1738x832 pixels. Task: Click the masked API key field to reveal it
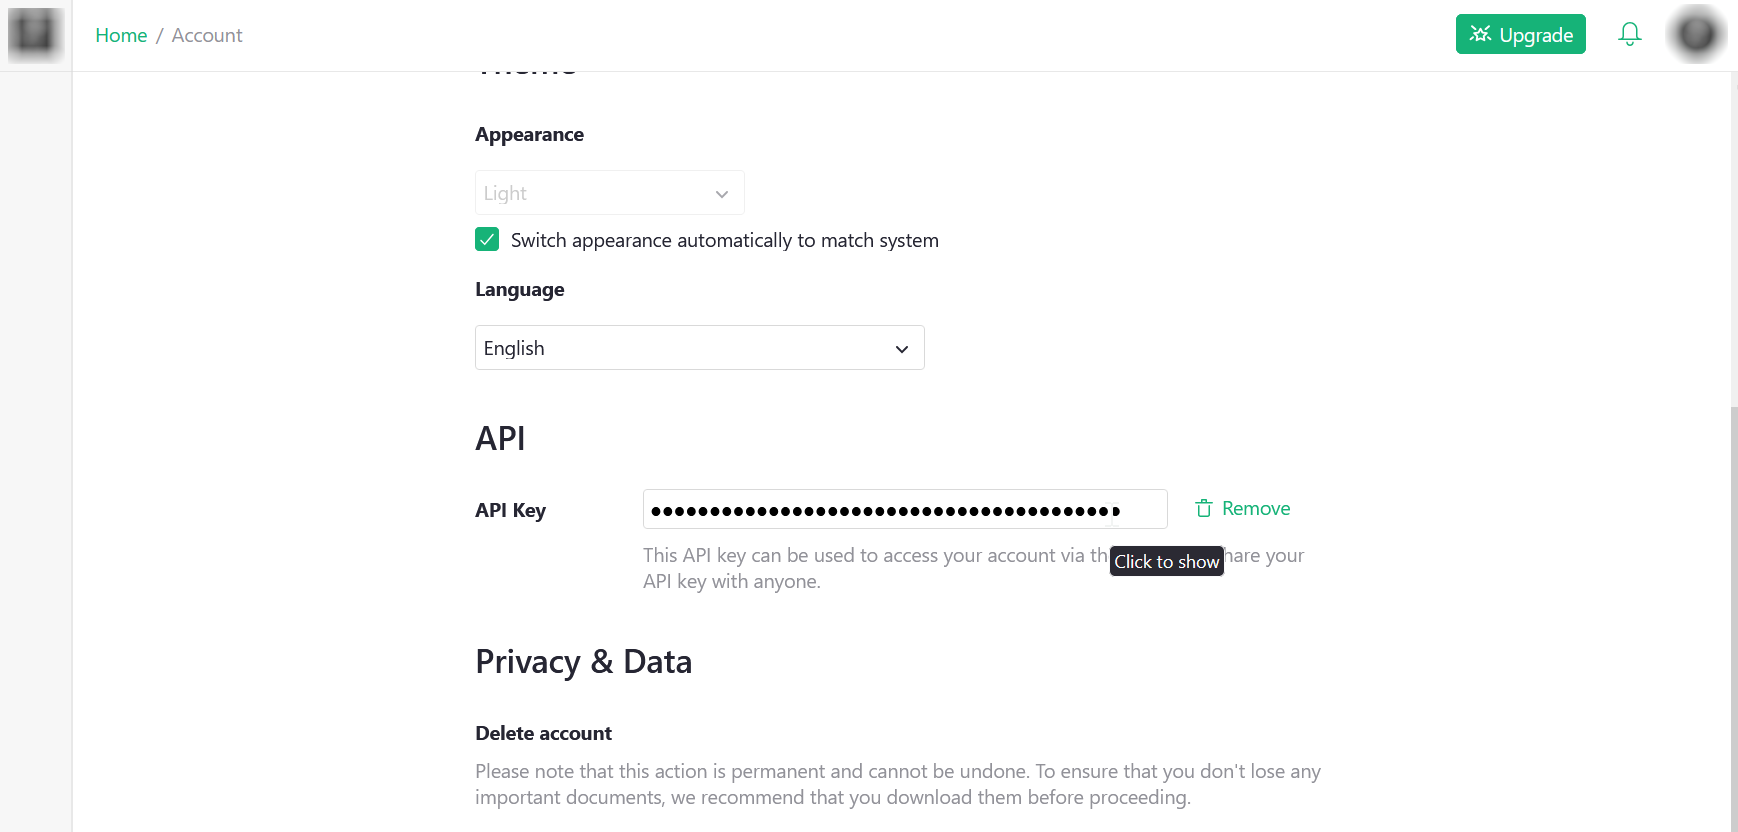(905, 509)
